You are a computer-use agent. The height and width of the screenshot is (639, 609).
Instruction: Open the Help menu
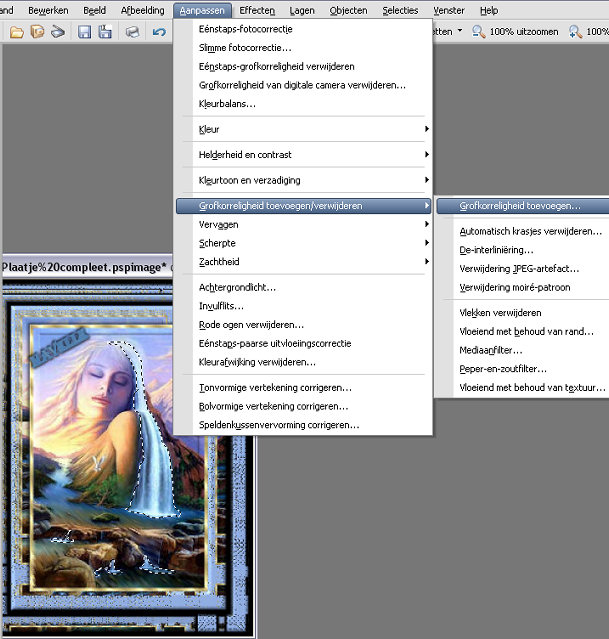pyautogui.click(x=489, y=11)
